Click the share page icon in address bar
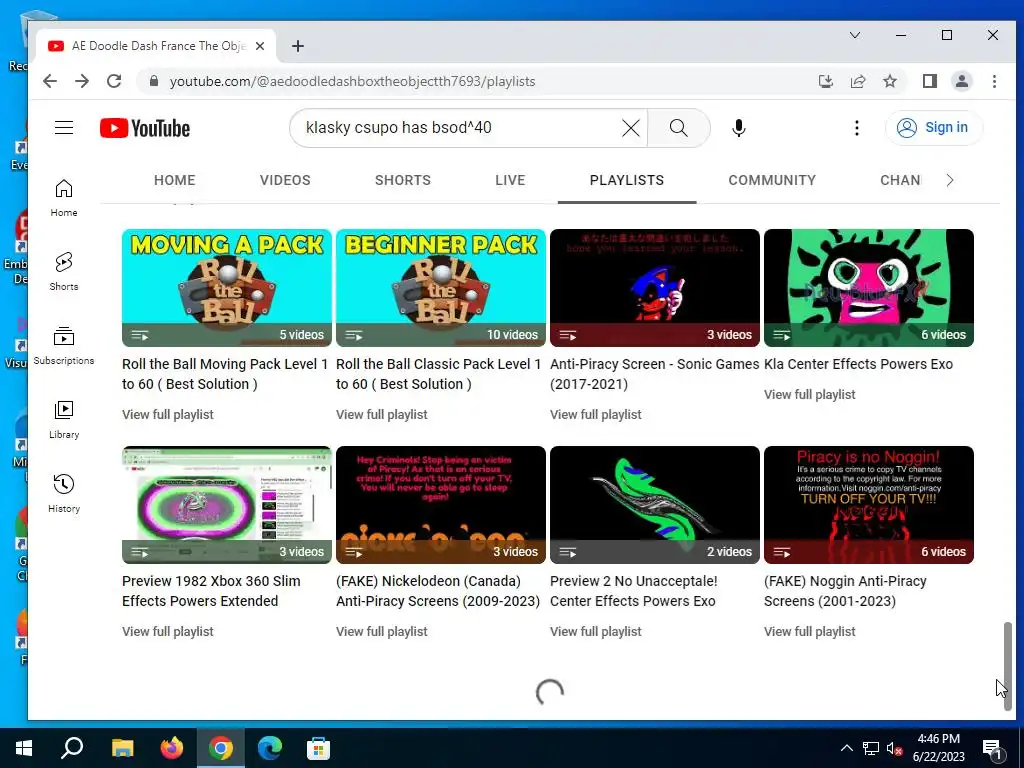This screenshot has height=768, width=1024. pyautogui.click(x=857, y=81)
